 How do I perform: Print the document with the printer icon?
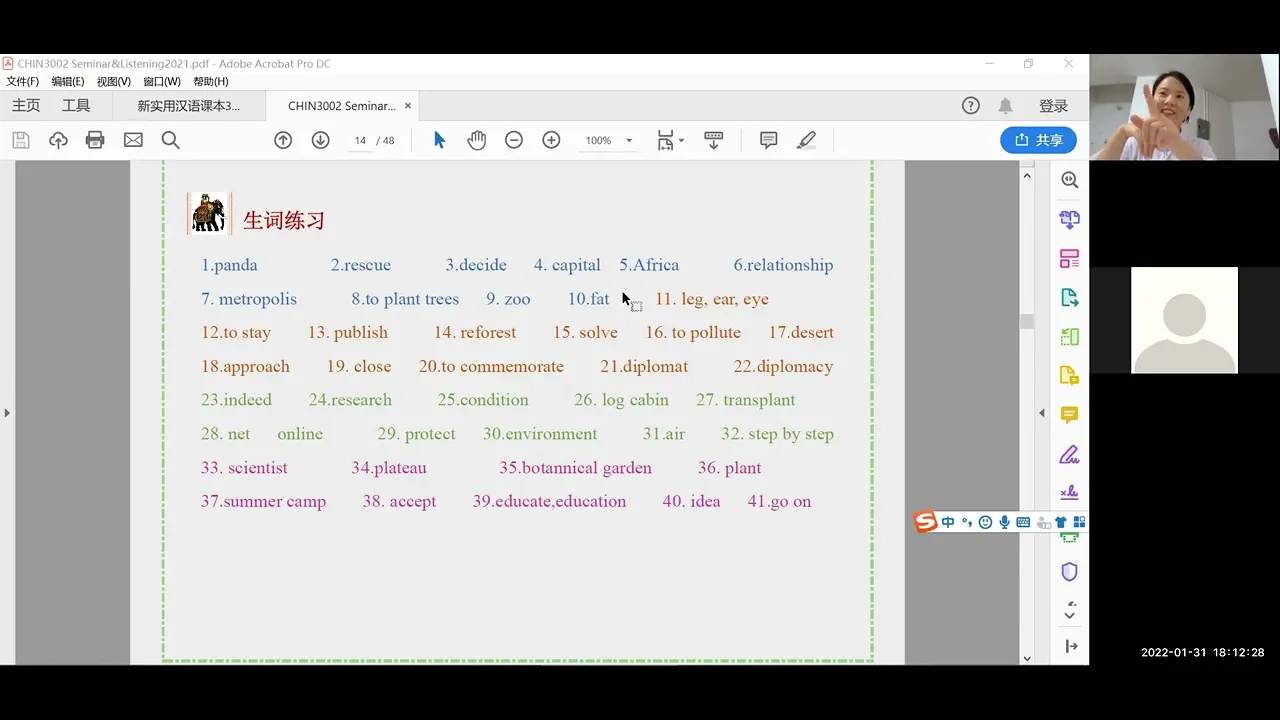[95, 140]
